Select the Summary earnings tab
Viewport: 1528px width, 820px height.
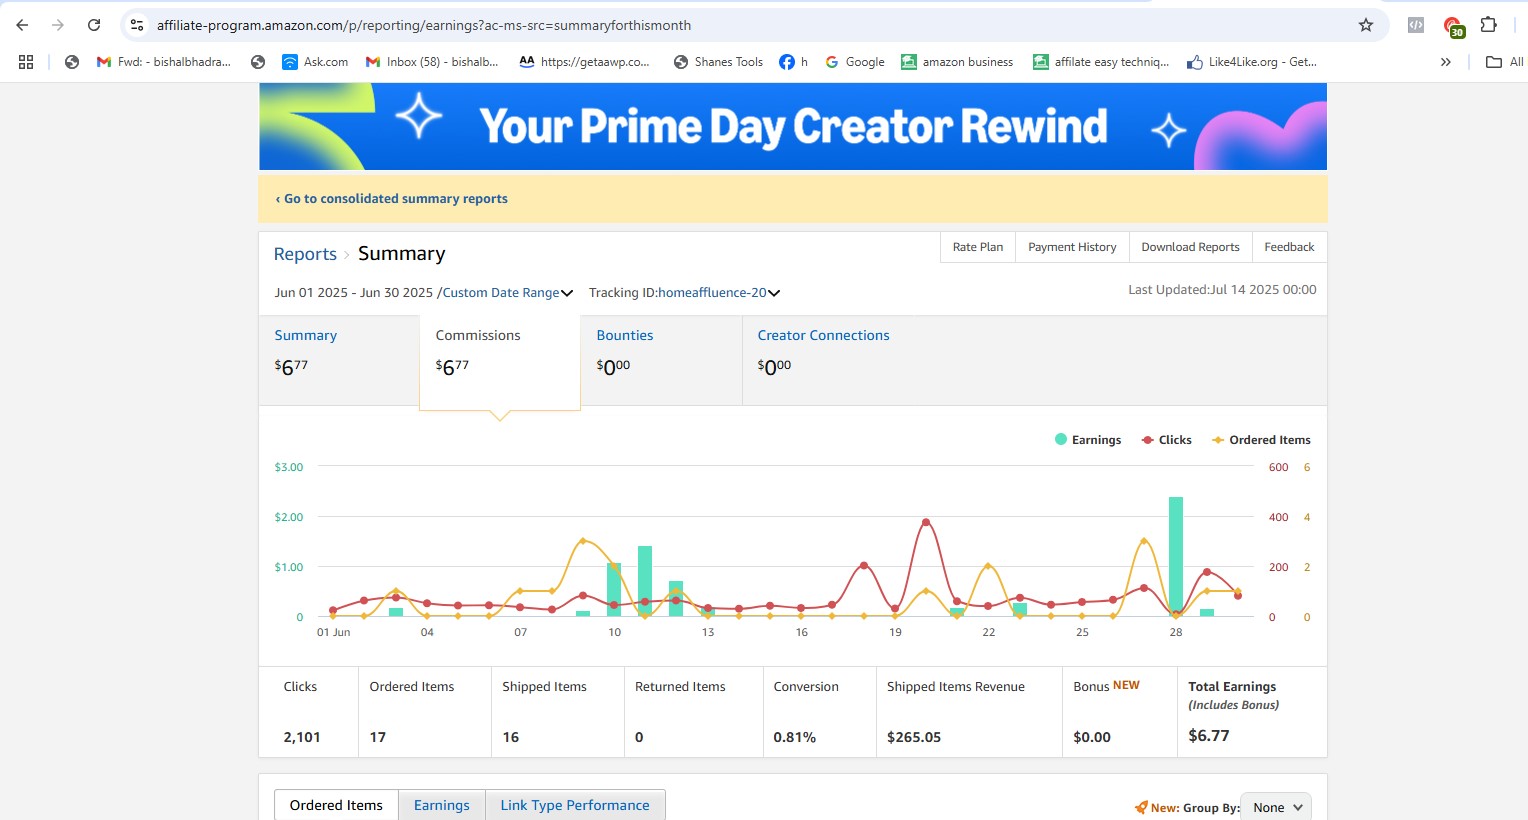pyautogui.click(x=338, y=361)
